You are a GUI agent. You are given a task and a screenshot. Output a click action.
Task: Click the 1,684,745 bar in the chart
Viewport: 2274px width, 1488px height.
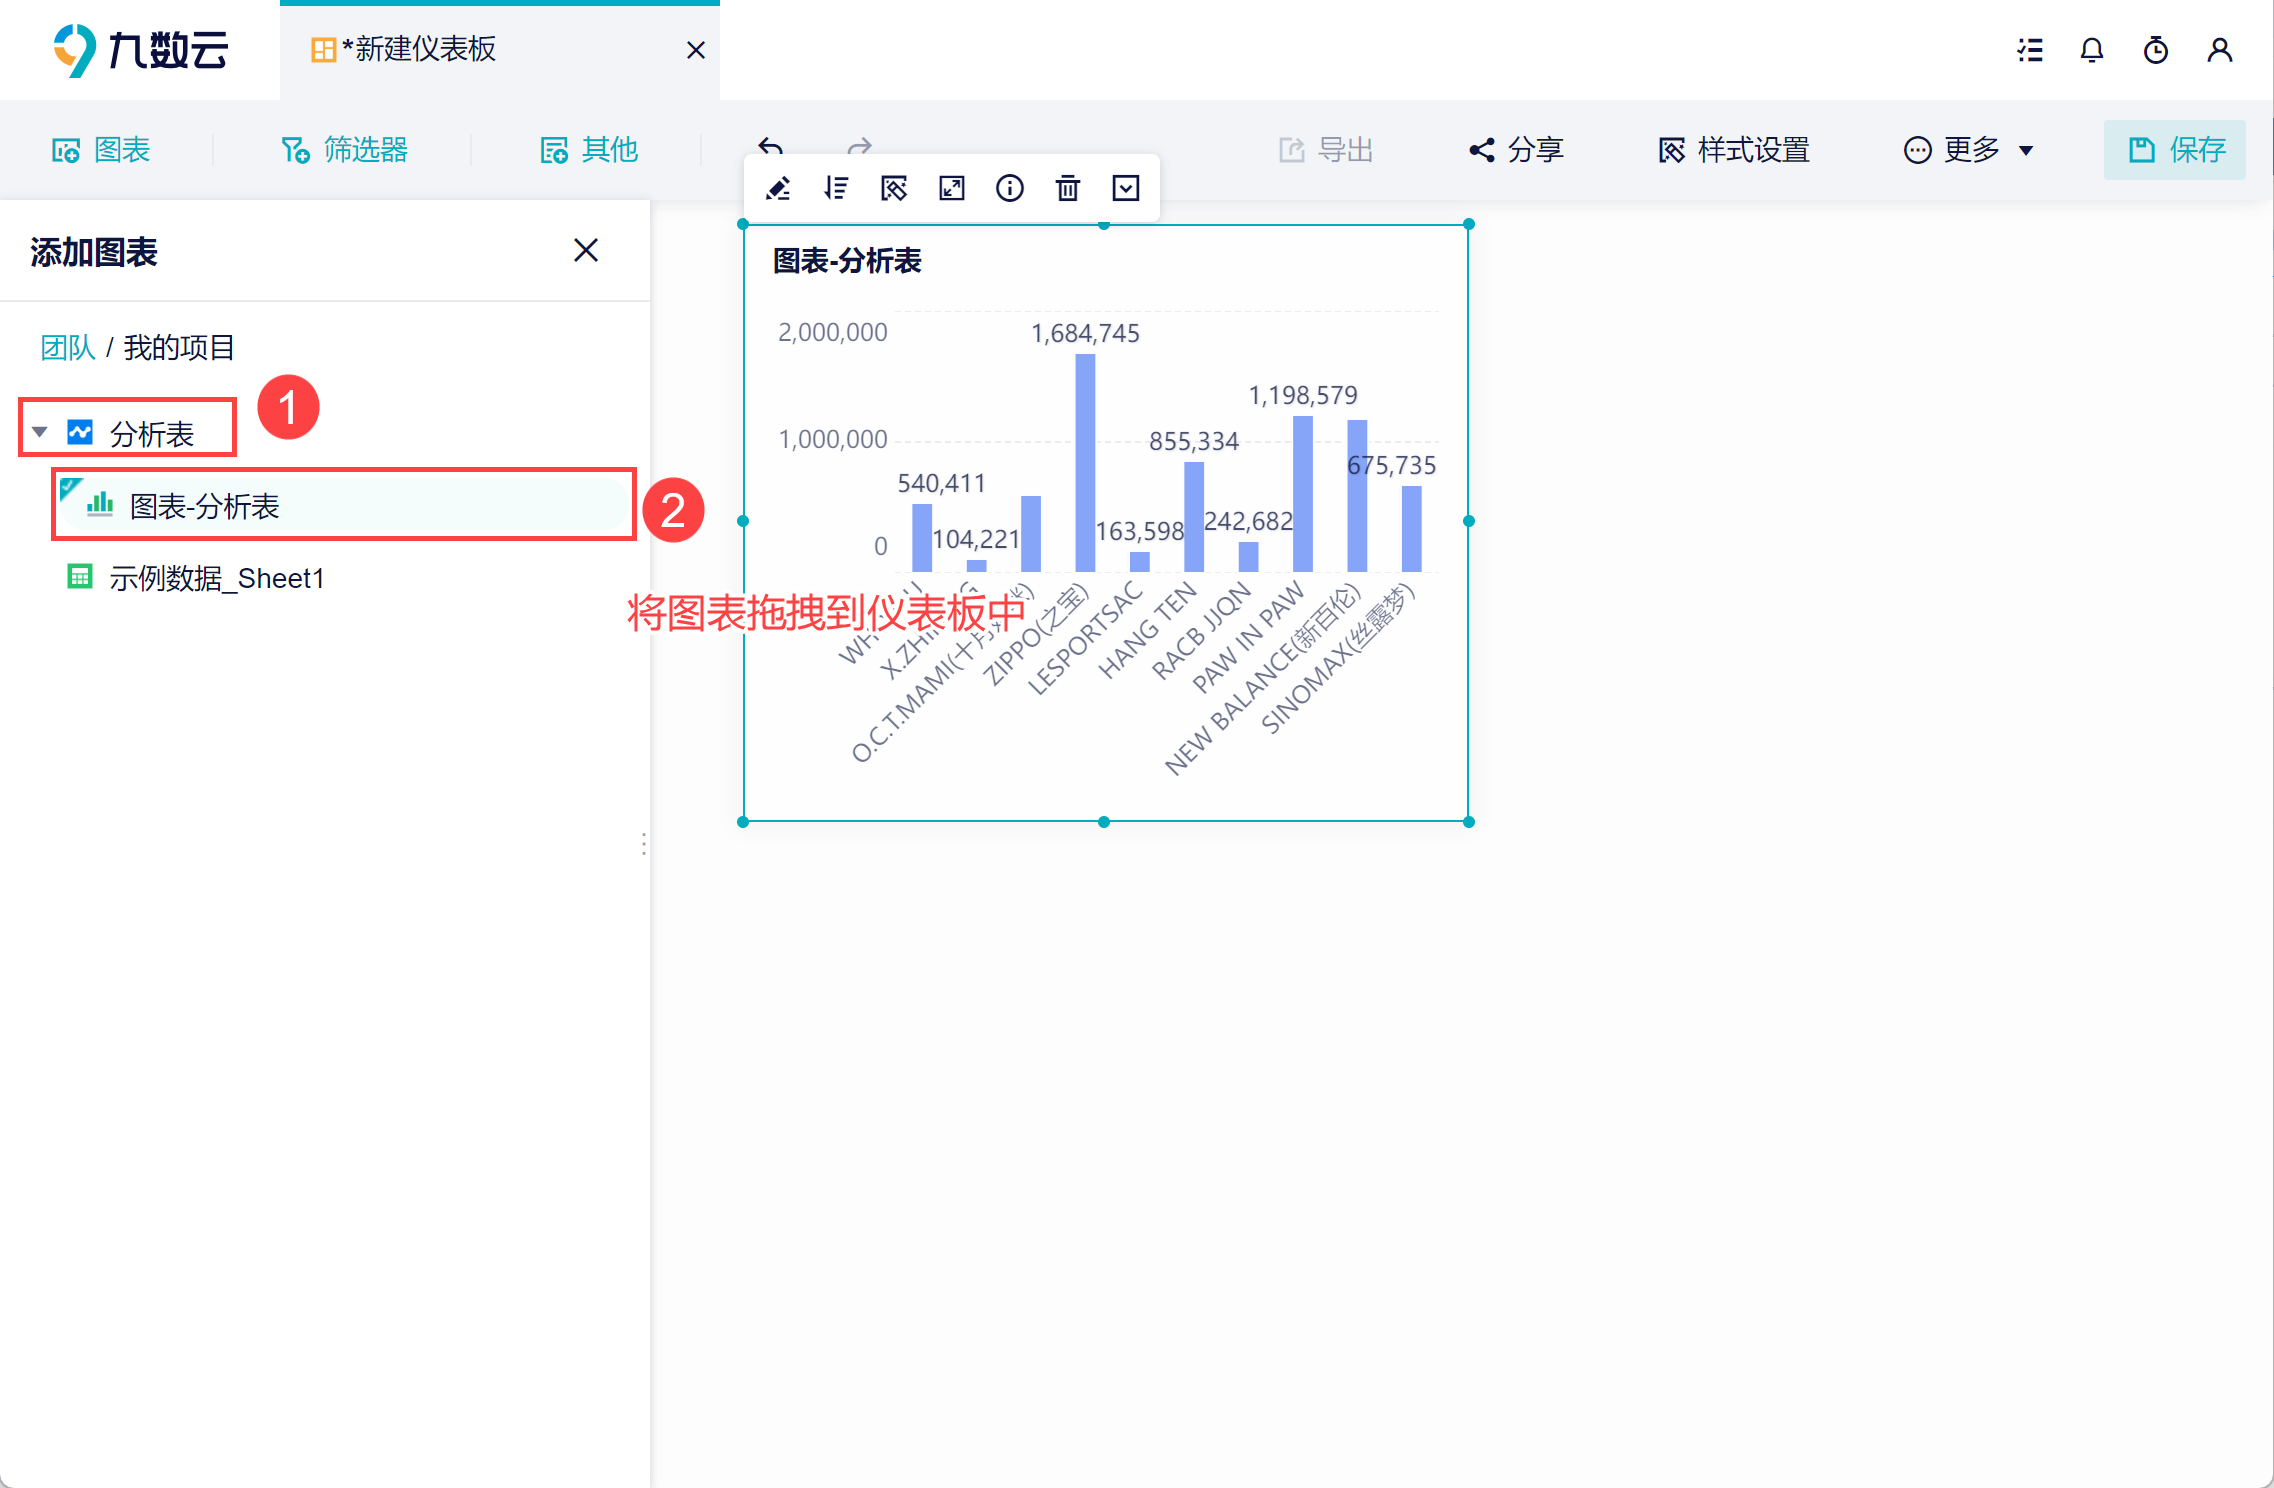click(x=1085, y=463)
